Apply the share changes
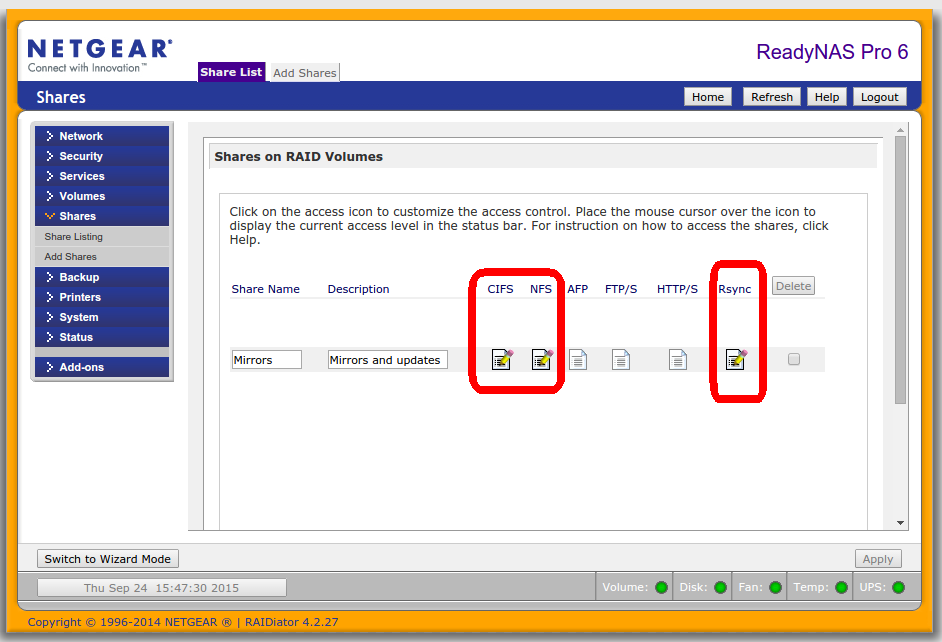Viewport: 942px width, 642px height. [878, 559]
